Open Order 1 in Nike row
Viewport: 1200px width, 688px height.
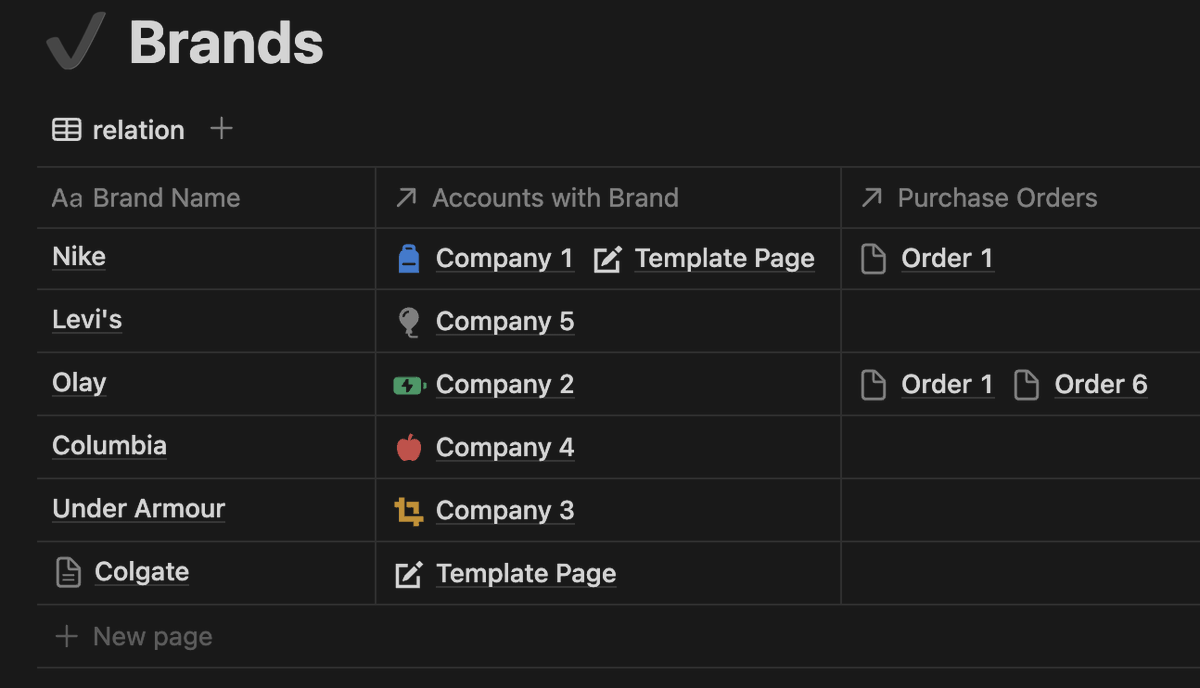[947, 259]
